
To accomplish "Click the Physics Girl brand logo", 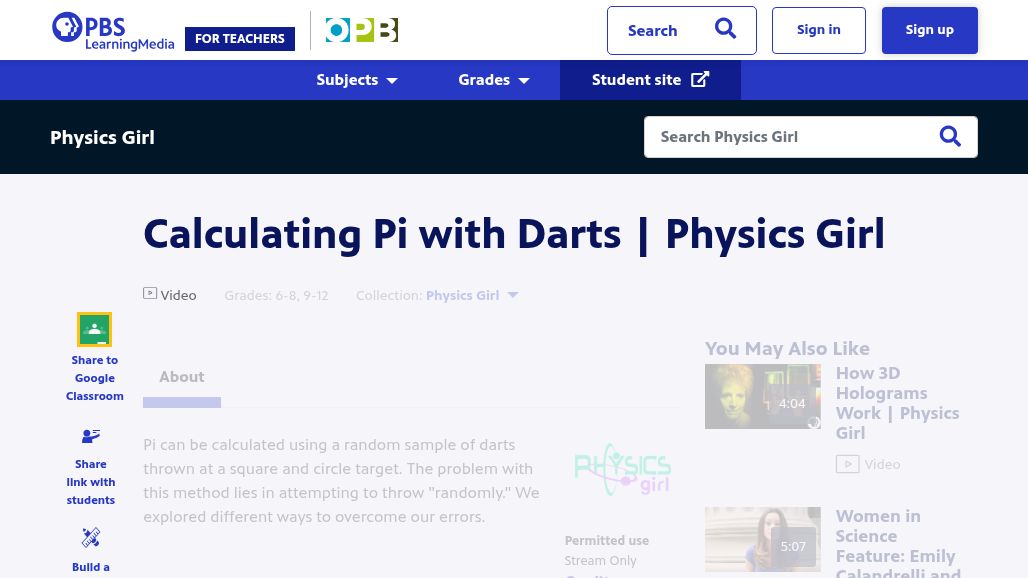I will coord(622,470).
